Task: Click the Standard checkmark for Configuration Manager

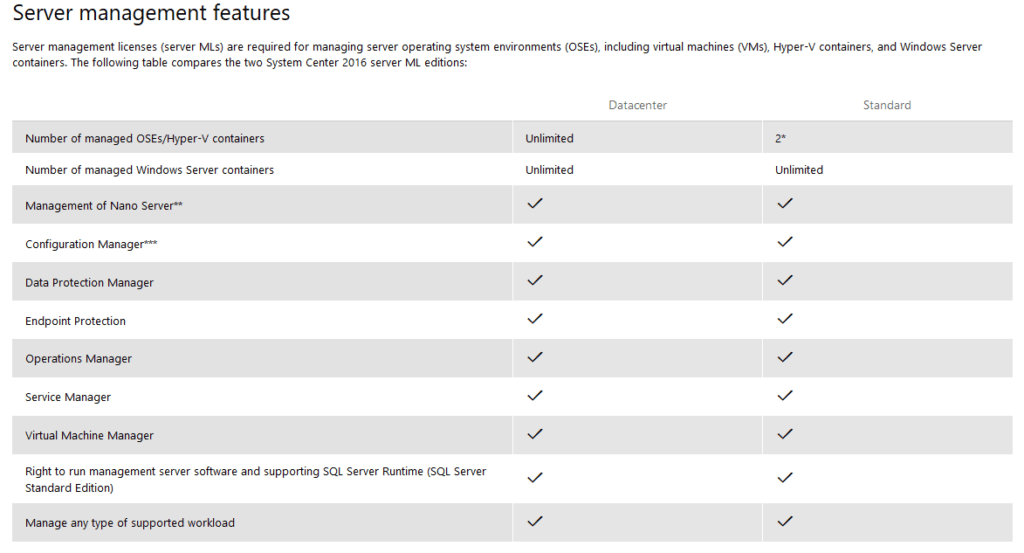Action: point(785,242)
